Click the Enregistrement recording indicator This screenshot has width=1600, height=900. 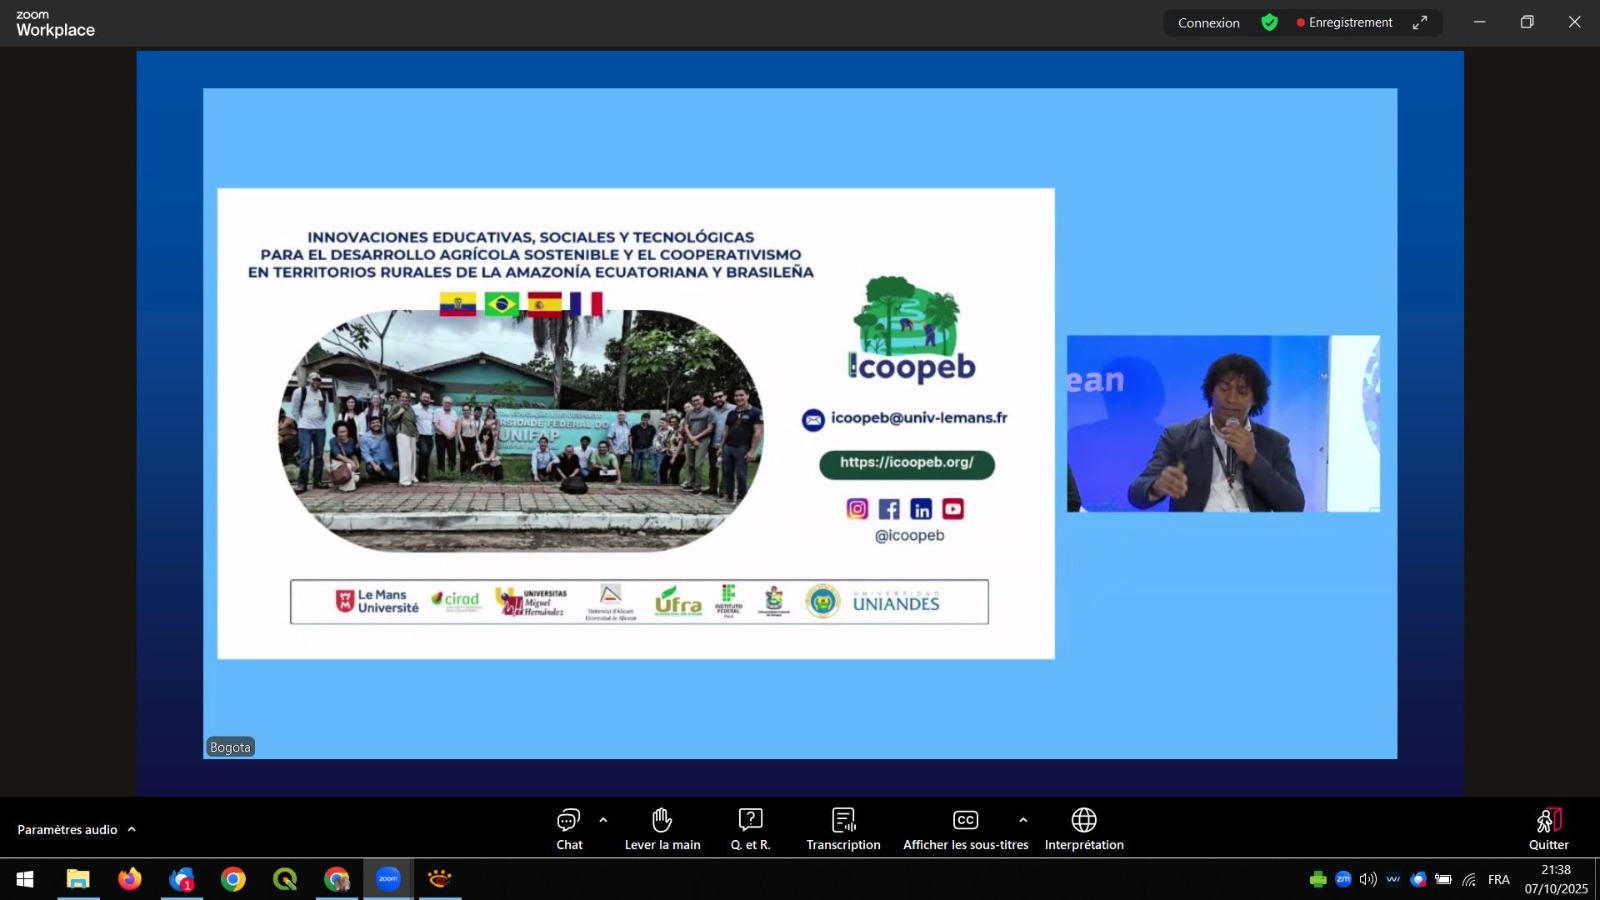1345,22
